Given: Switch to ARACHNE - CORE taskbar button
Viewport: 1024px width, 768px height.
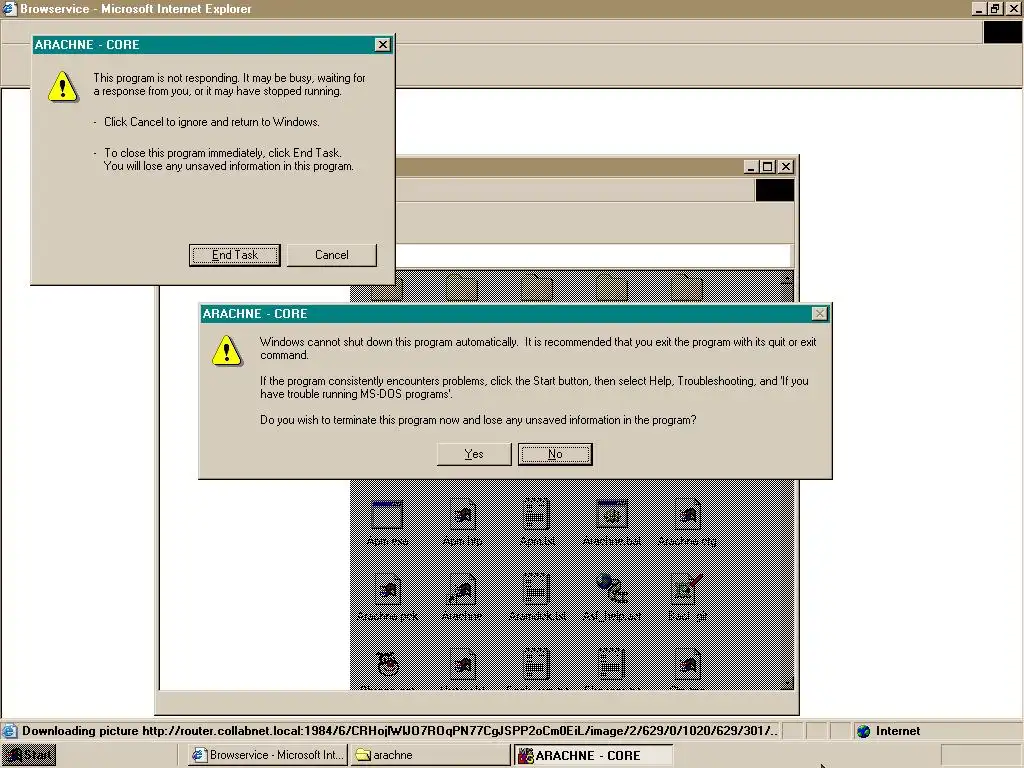Looking at the screenshot, I should click(x=593, y=755).
